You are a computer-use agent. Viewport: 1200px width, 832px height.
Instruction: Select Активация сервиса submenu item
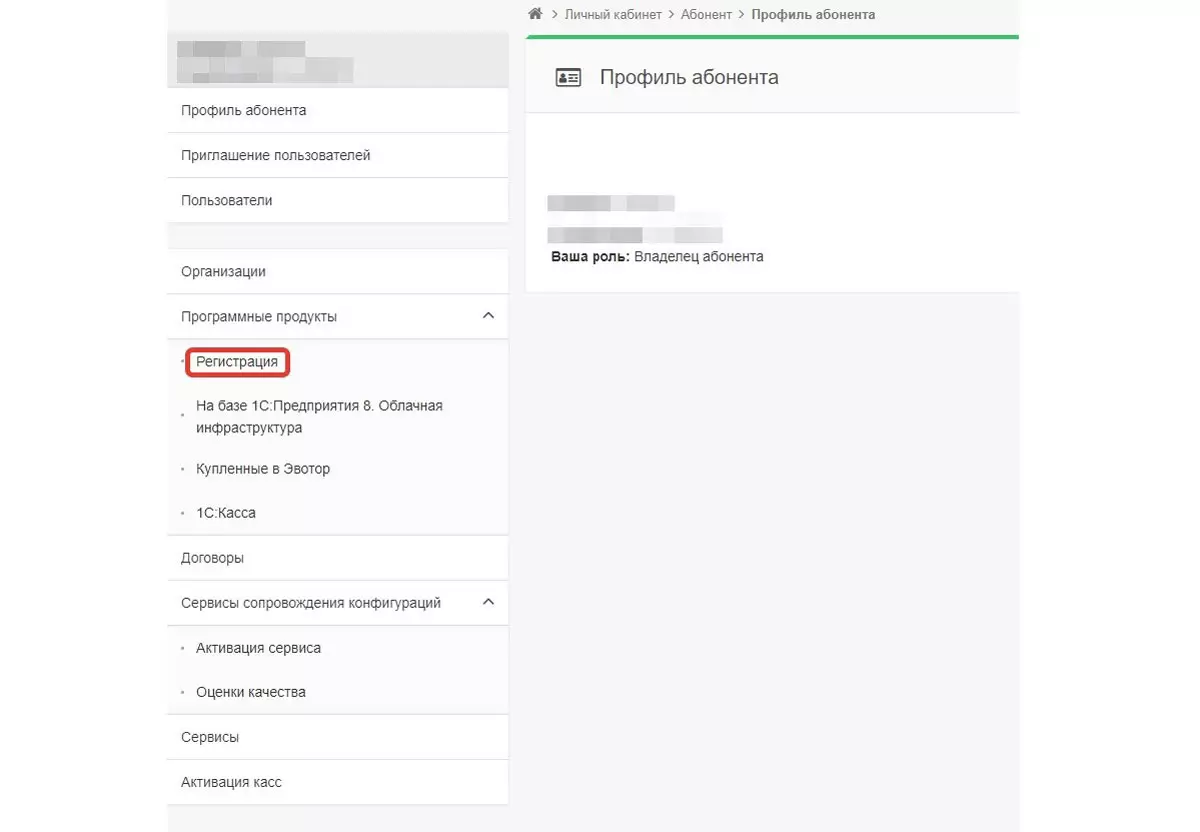tap(258, 647)
